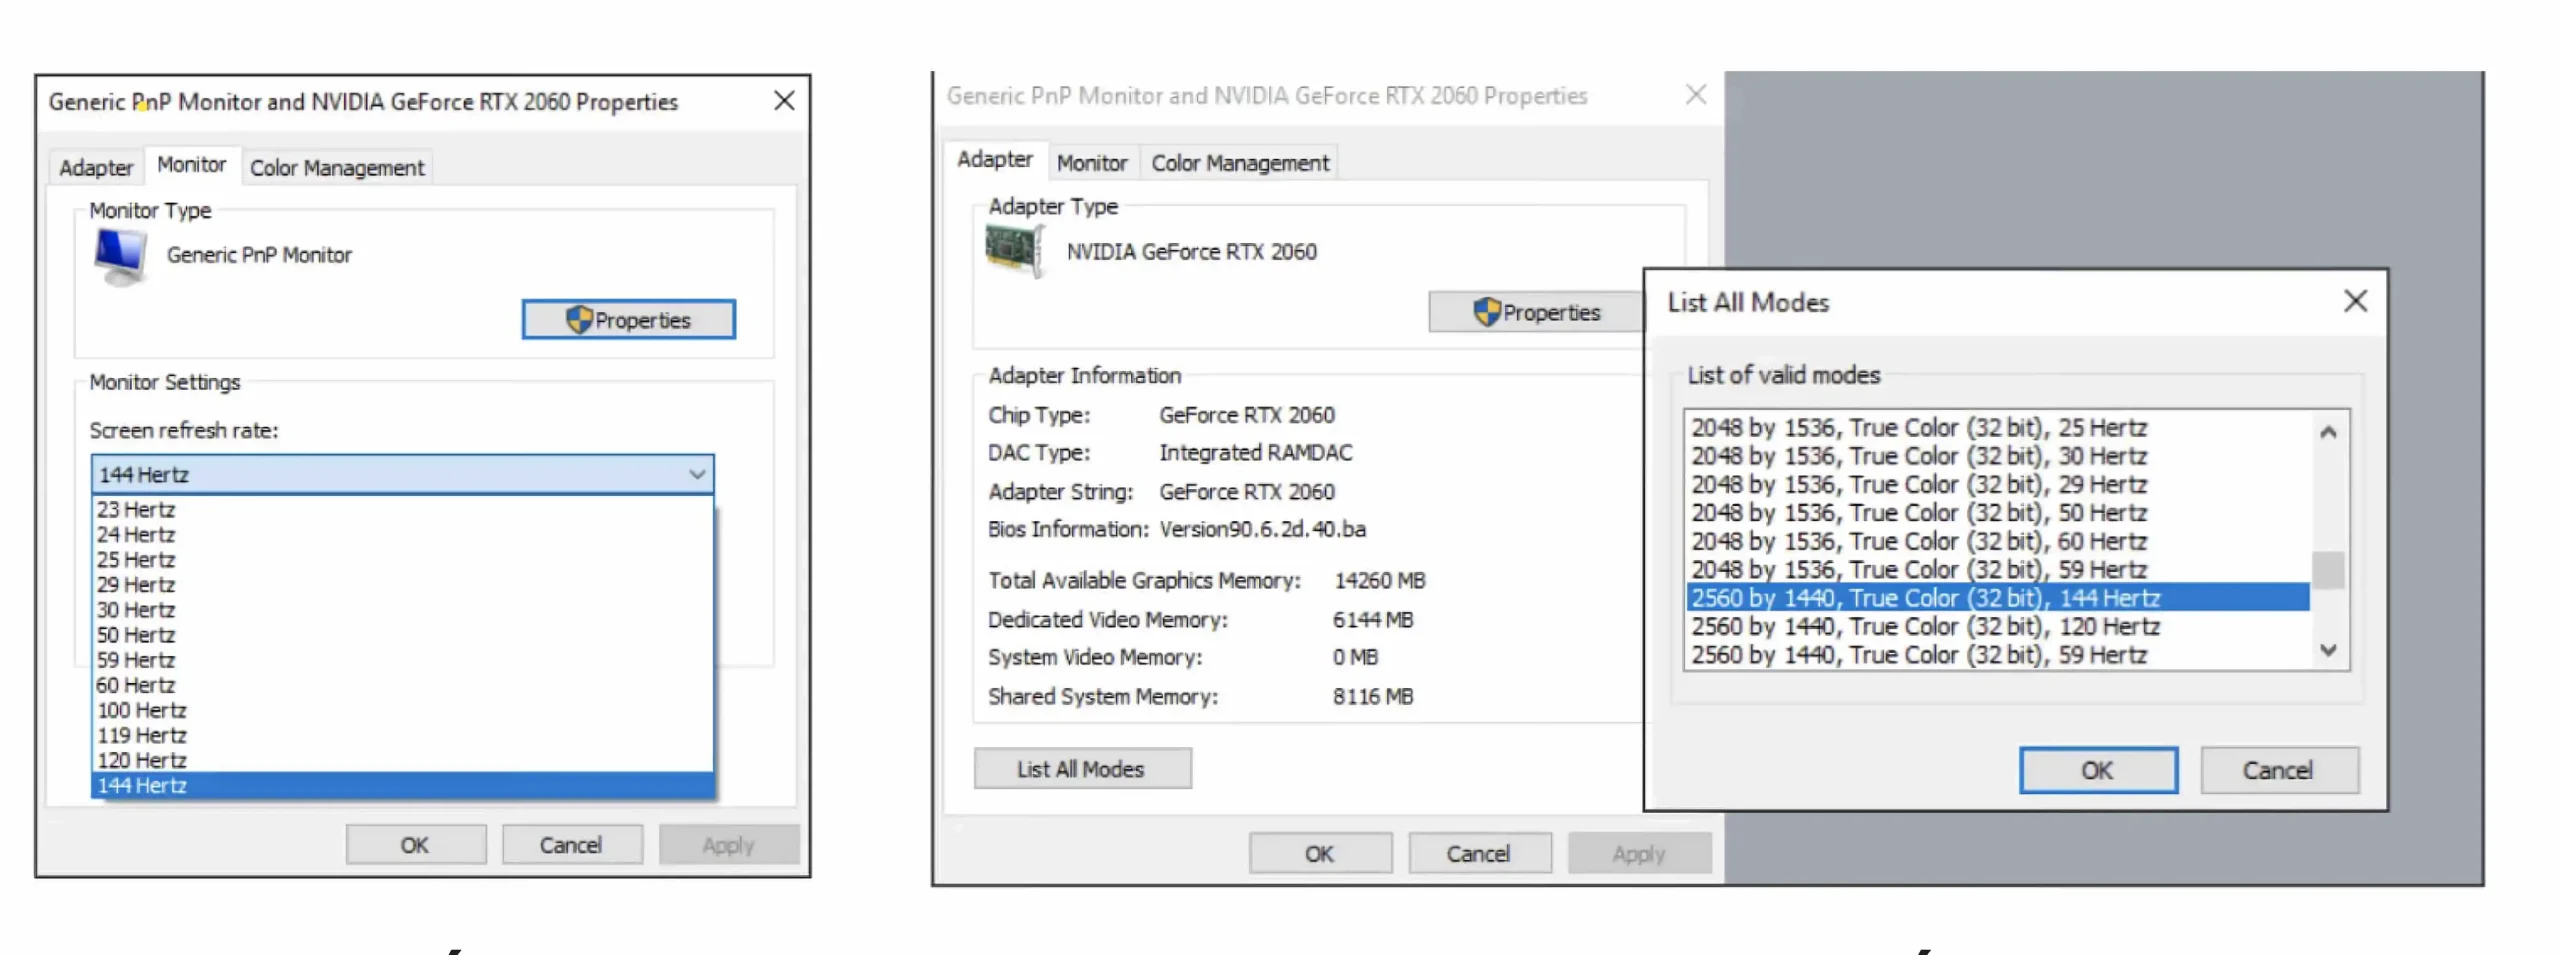
Task: Pick 120 Hertz refresh rate option
Action: (x=402, y=759)
